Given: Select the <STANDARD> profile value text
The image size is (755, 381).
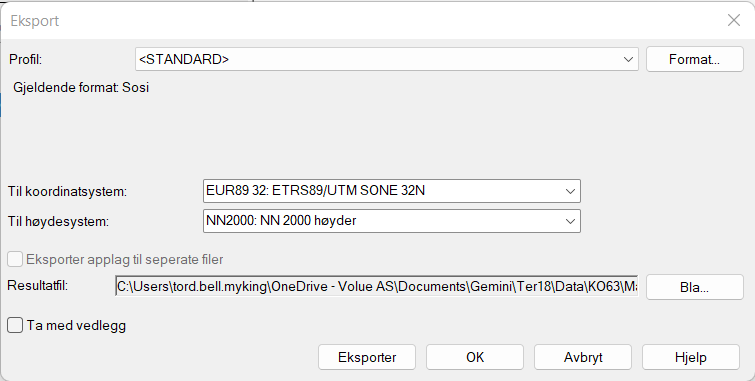Looking at the screenshot, I should (184, 59).
